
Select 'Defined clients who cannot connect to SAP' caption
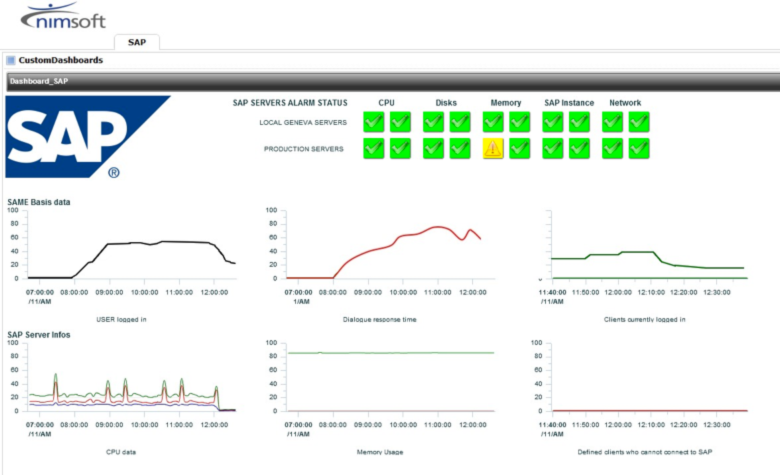pyautogui.click(x=645, y=452)
